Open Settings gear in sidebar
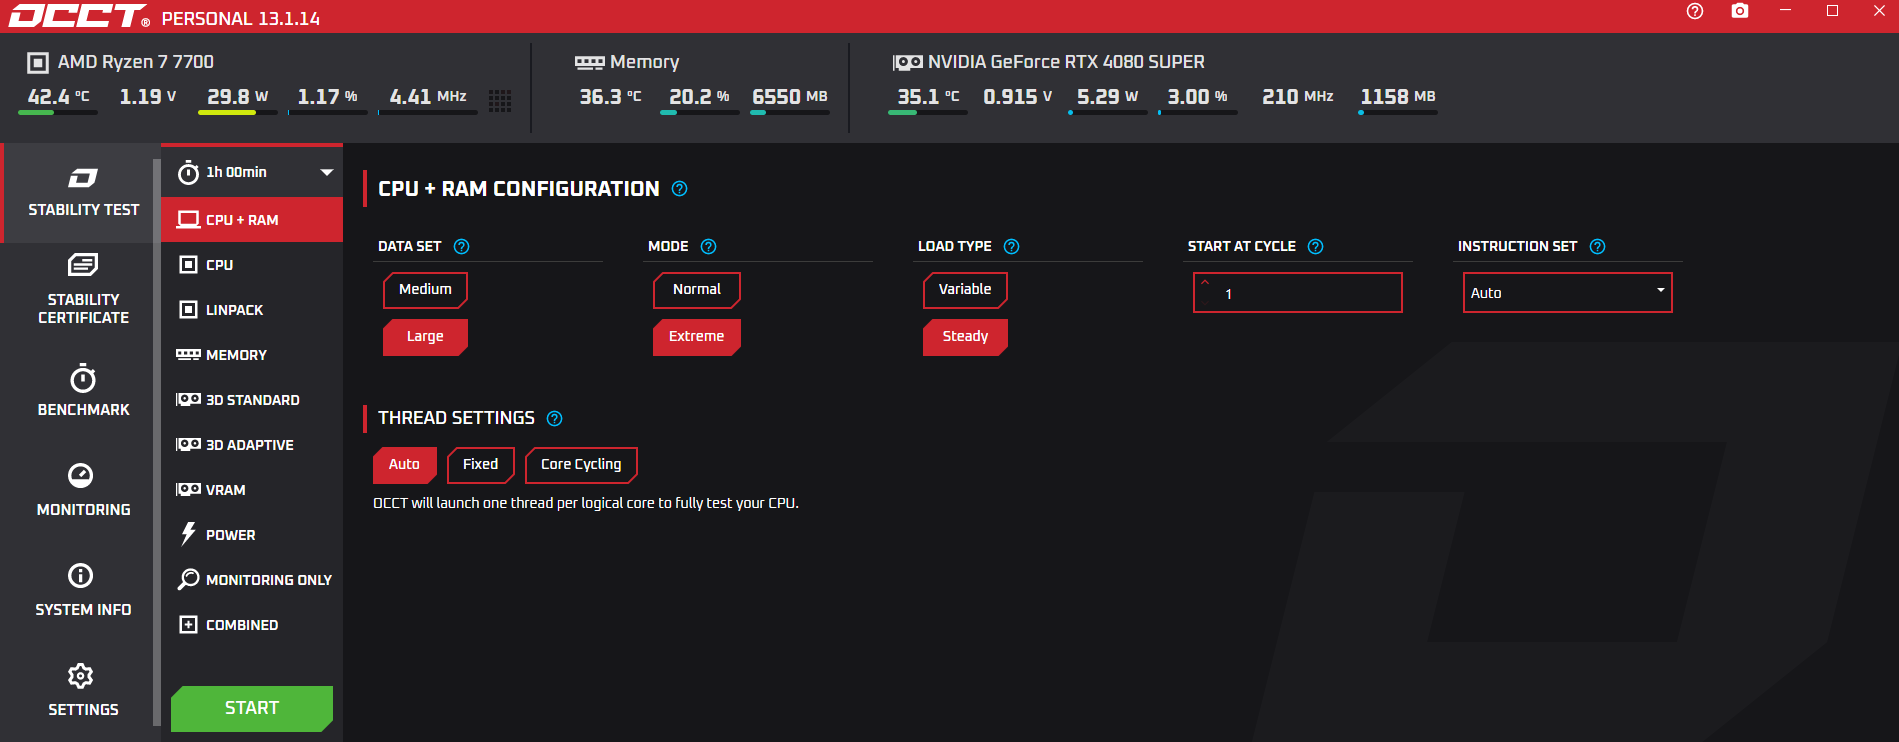Viewport: 1899px width, 742px height. pyautogui.click(x=81, y=676)
